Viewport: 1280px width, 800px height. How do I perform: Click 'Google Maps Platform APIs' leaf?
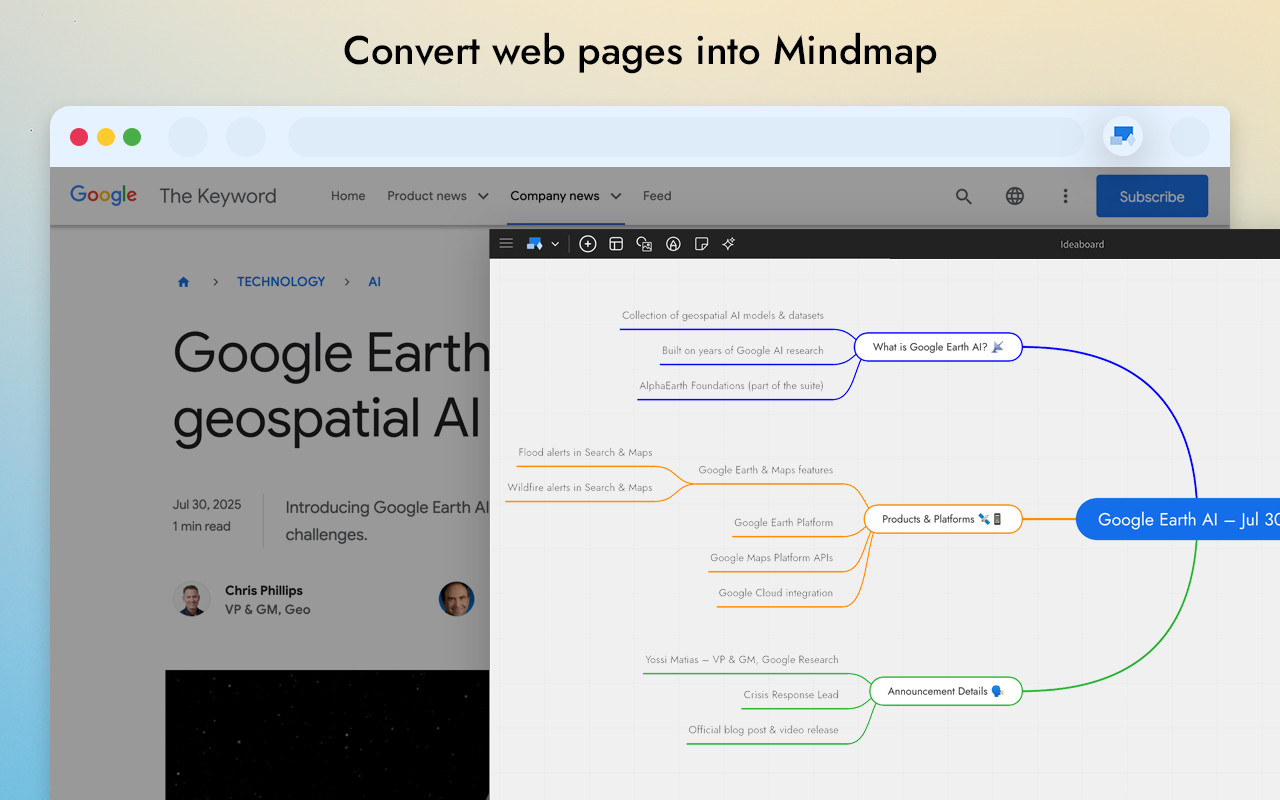click(x=772, y=558)
